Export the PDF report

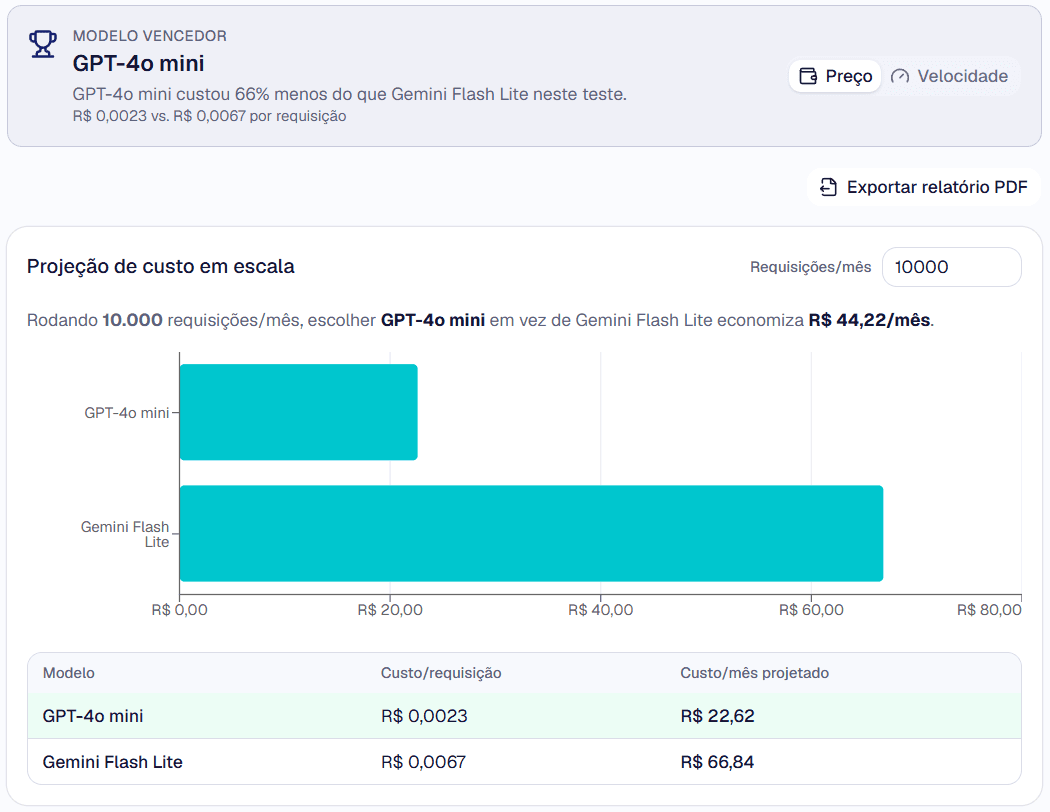coord(924,187)
